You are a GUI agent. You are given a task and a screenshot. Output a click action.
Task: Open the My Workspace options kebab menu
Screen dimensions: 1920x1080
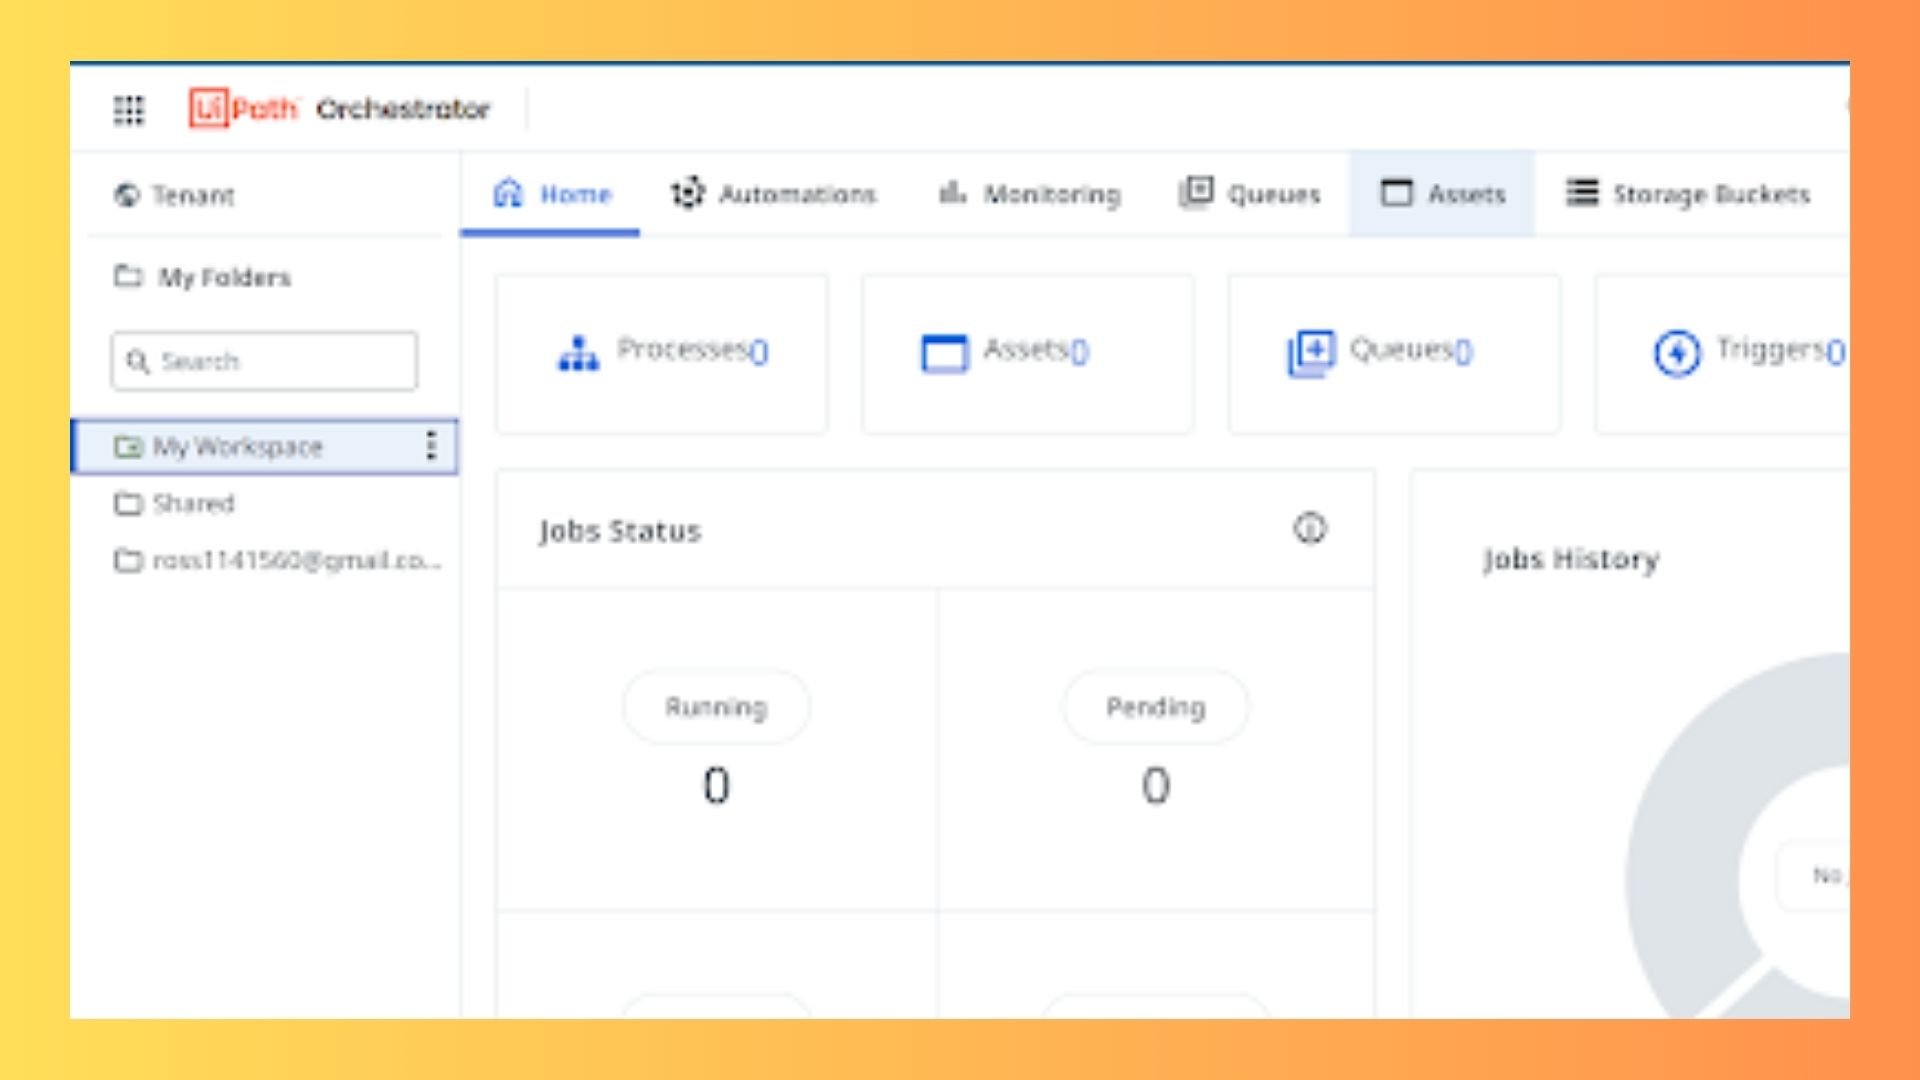point(431,447)
